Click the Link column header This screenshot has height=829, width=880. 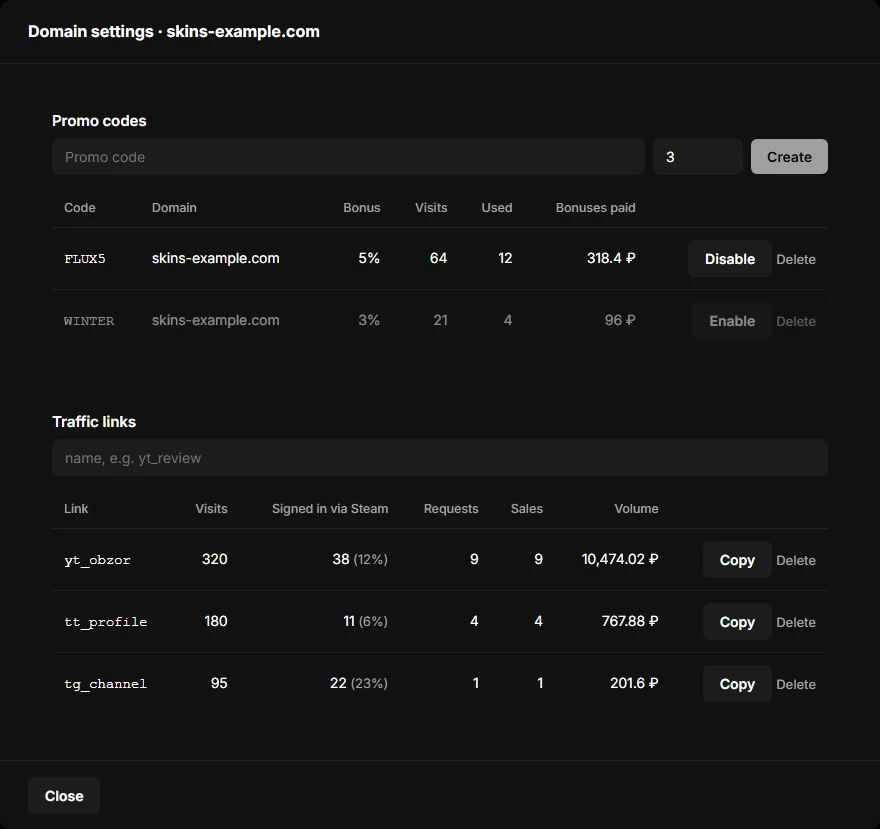point(76,509)
